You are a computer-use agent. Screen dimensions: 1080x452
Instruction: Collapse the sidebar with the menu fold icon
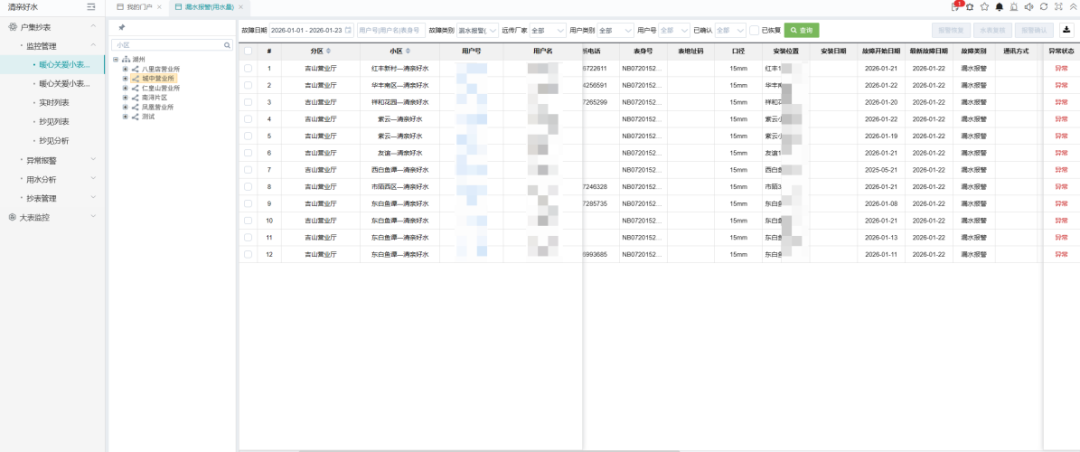coord(91,7)
